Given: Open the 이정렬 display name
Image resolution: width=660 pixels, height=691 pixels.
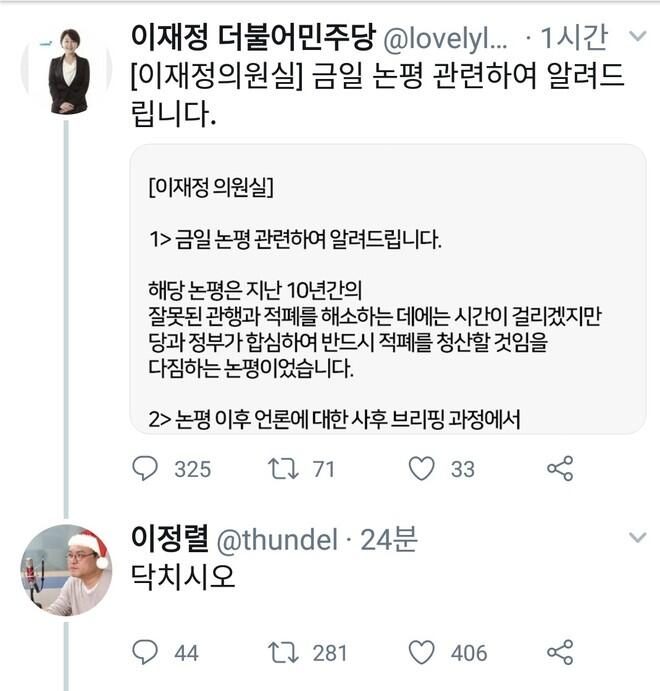Looking at the screenshot, I should pyautogui.click(x=170, y=540).
